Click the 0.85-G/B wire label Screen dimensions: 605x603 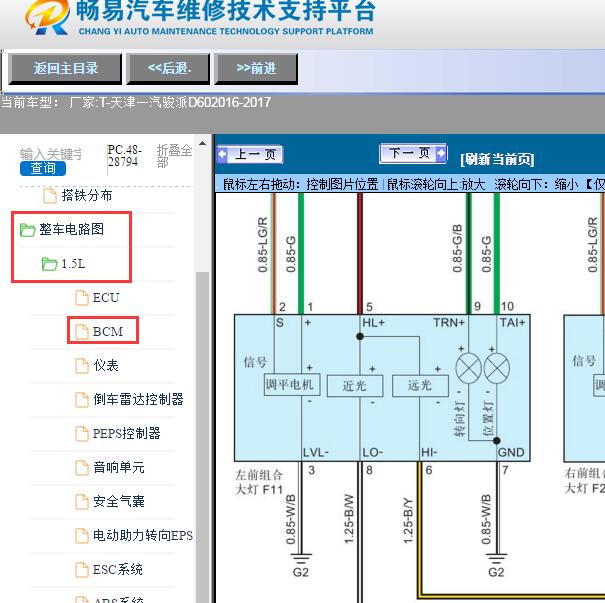click(457, 248)
